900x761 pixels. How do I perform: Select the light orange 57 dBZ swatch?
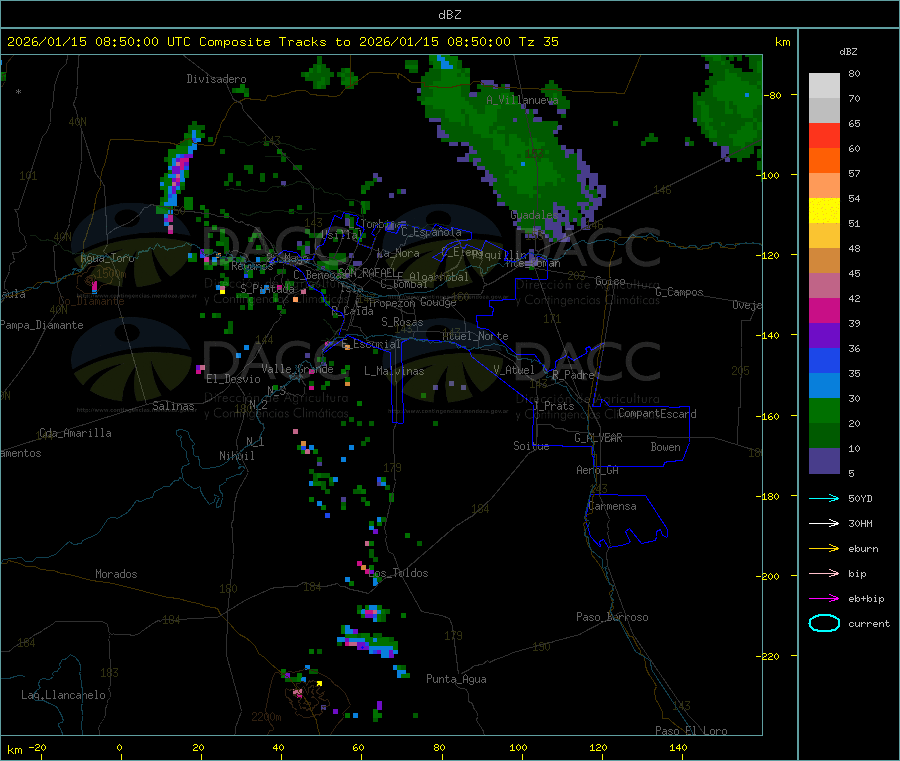pyautogui.click(x=824, y=186)
